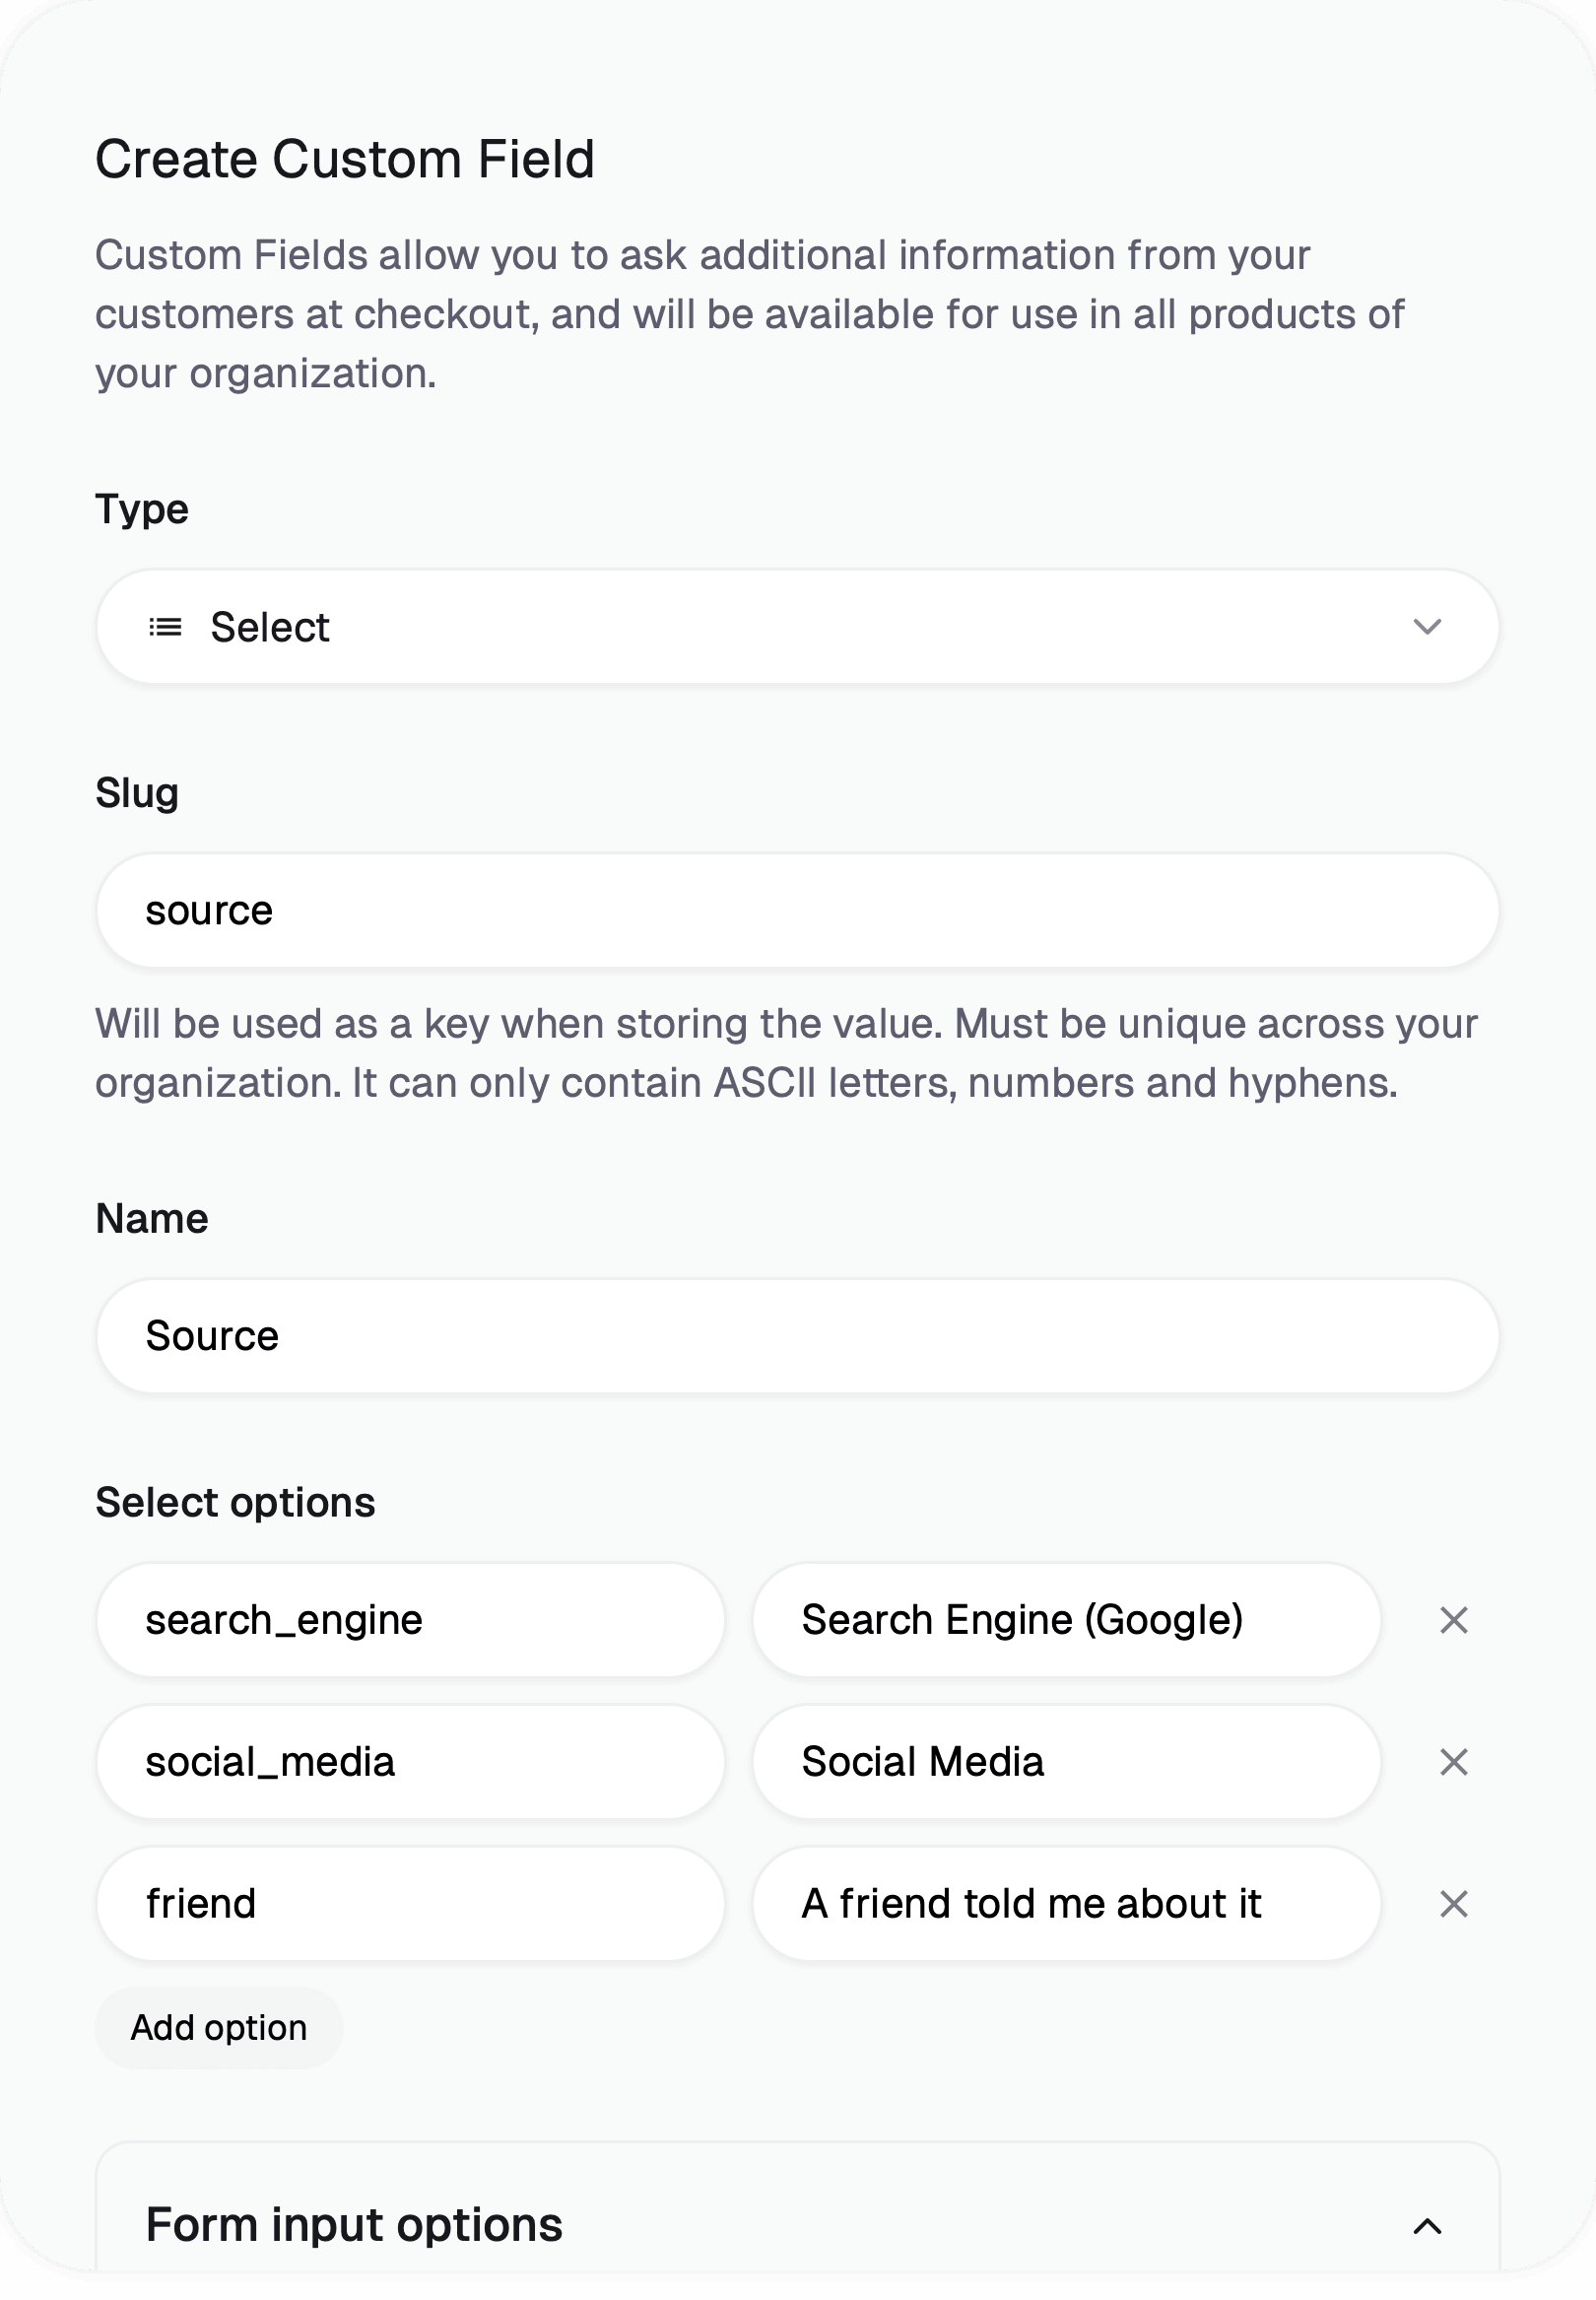The image size is (1596, 2300).
Task: Remove the search_engine option row
Action: [x=1453, y=1620]
